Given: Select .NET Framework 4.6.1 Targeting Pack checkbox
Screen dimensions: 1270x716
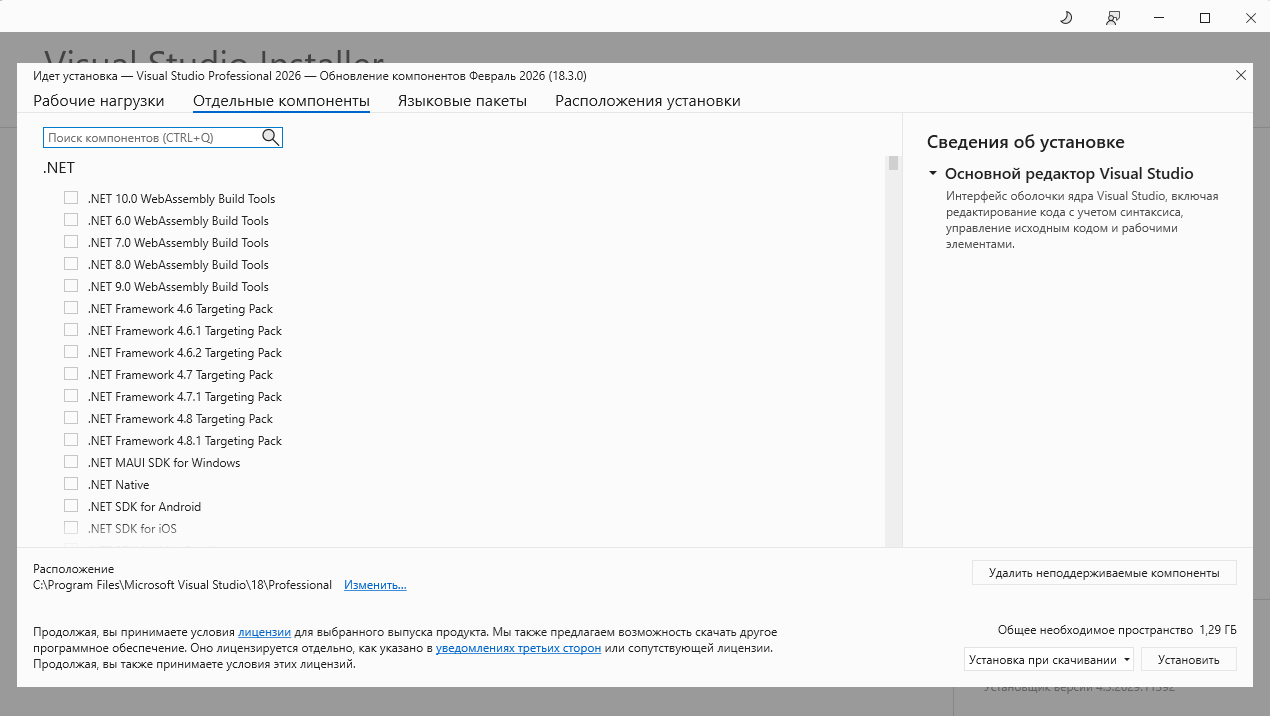Looking at the screenshot, I should point(71,330).
